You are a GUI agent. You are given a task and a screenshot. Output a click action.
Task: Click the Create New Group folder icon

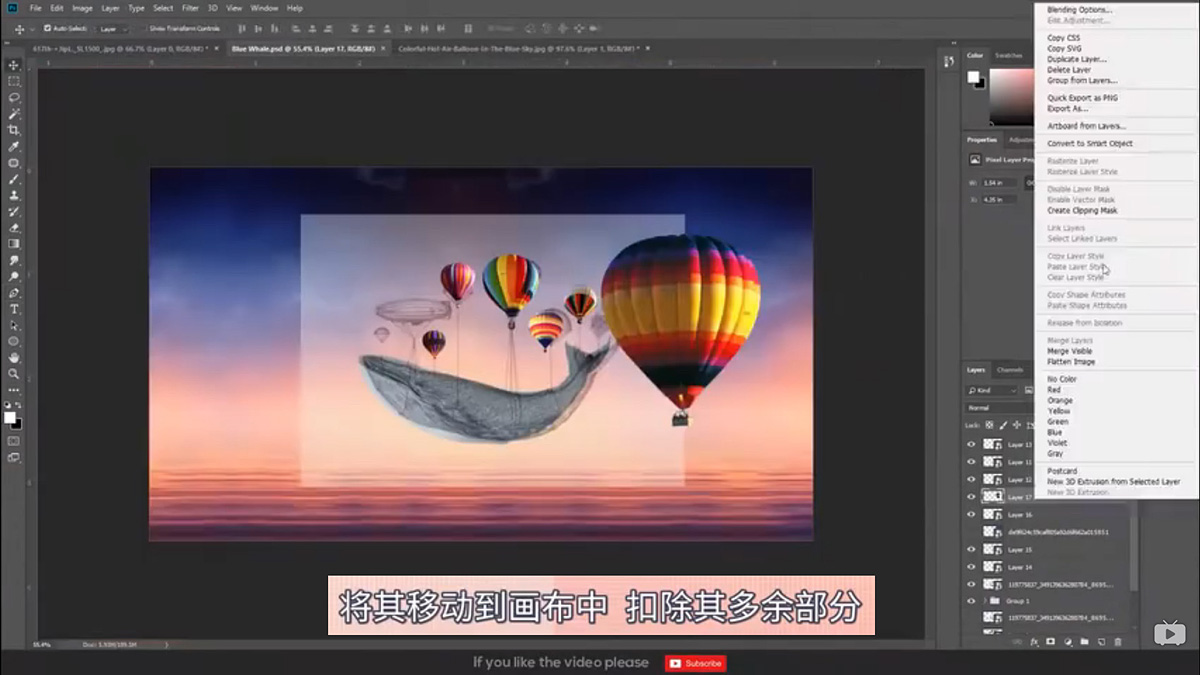pyautogui.click(x=1084, y=642)
